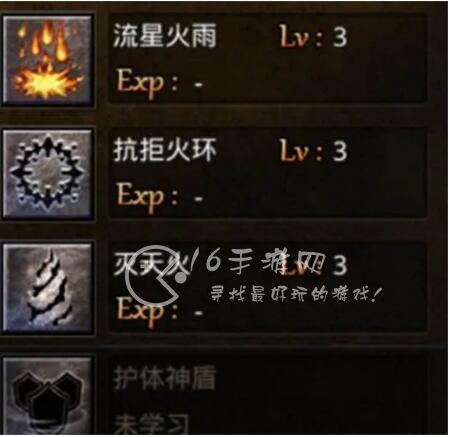The height and width of the screenshot is (437, 450).
Task: Select the 灭天火 flame skill icon
Action: pyautogui.click(x=47, y=288)
